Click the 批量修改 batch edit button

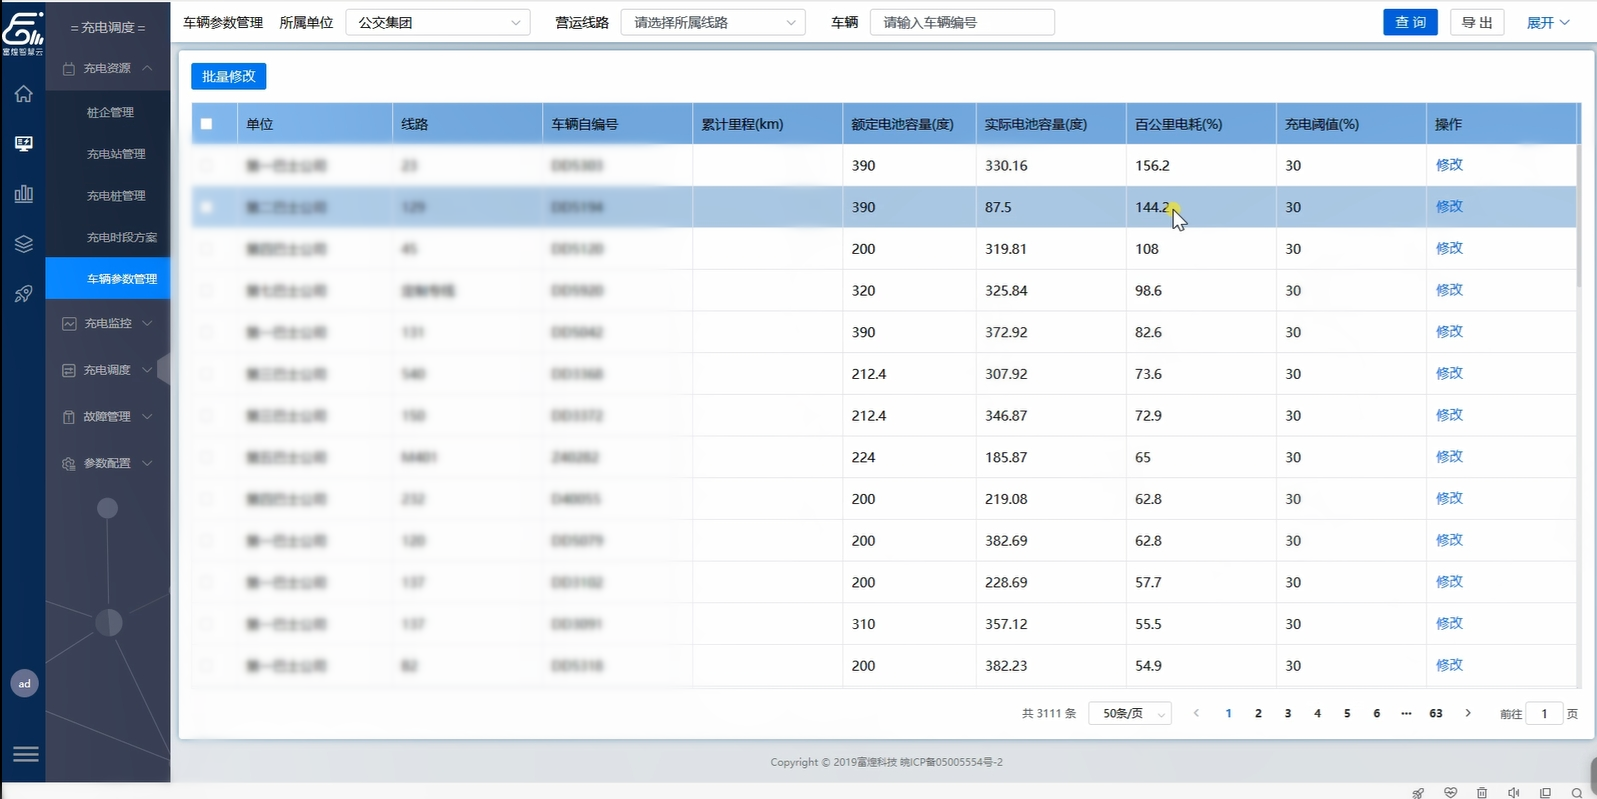(x=229, y=76)
